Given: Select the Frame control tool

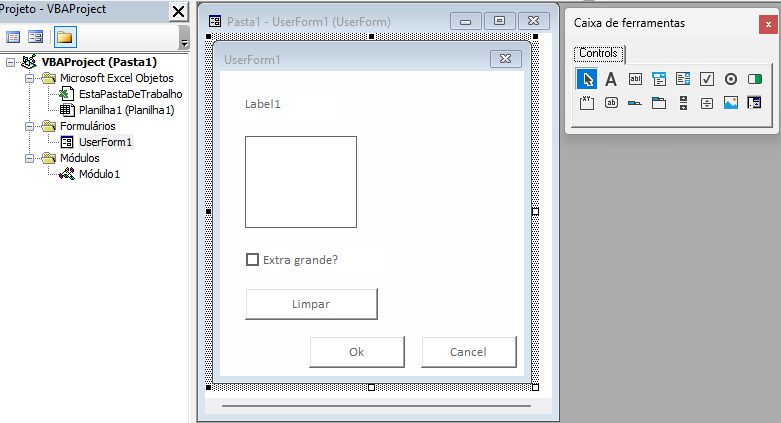Looking at the screenshot, I should (x=587, y=103).
